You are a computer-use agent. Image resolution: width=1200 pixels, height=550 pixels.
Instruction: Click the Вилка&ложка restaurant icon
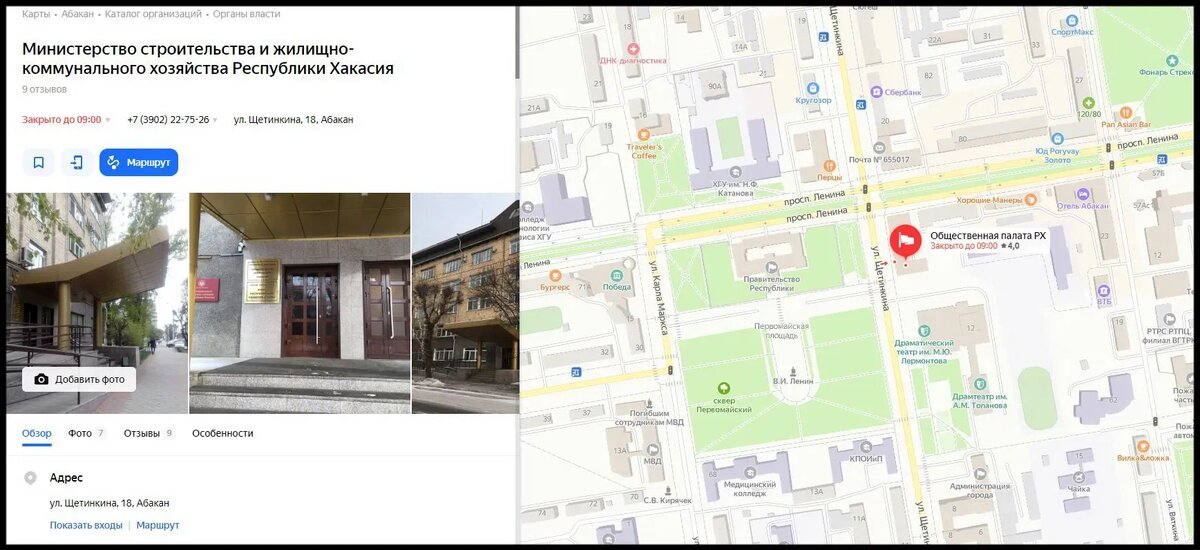tap(1142, 446)
